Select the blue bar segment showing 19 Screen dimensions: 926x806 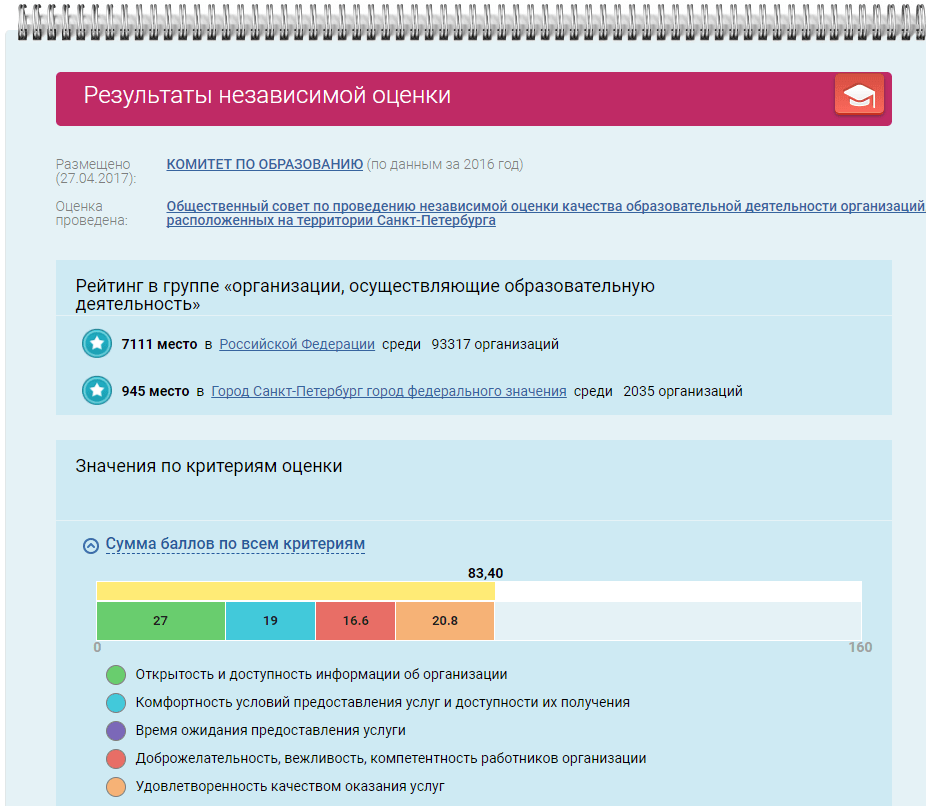point(270,620)
